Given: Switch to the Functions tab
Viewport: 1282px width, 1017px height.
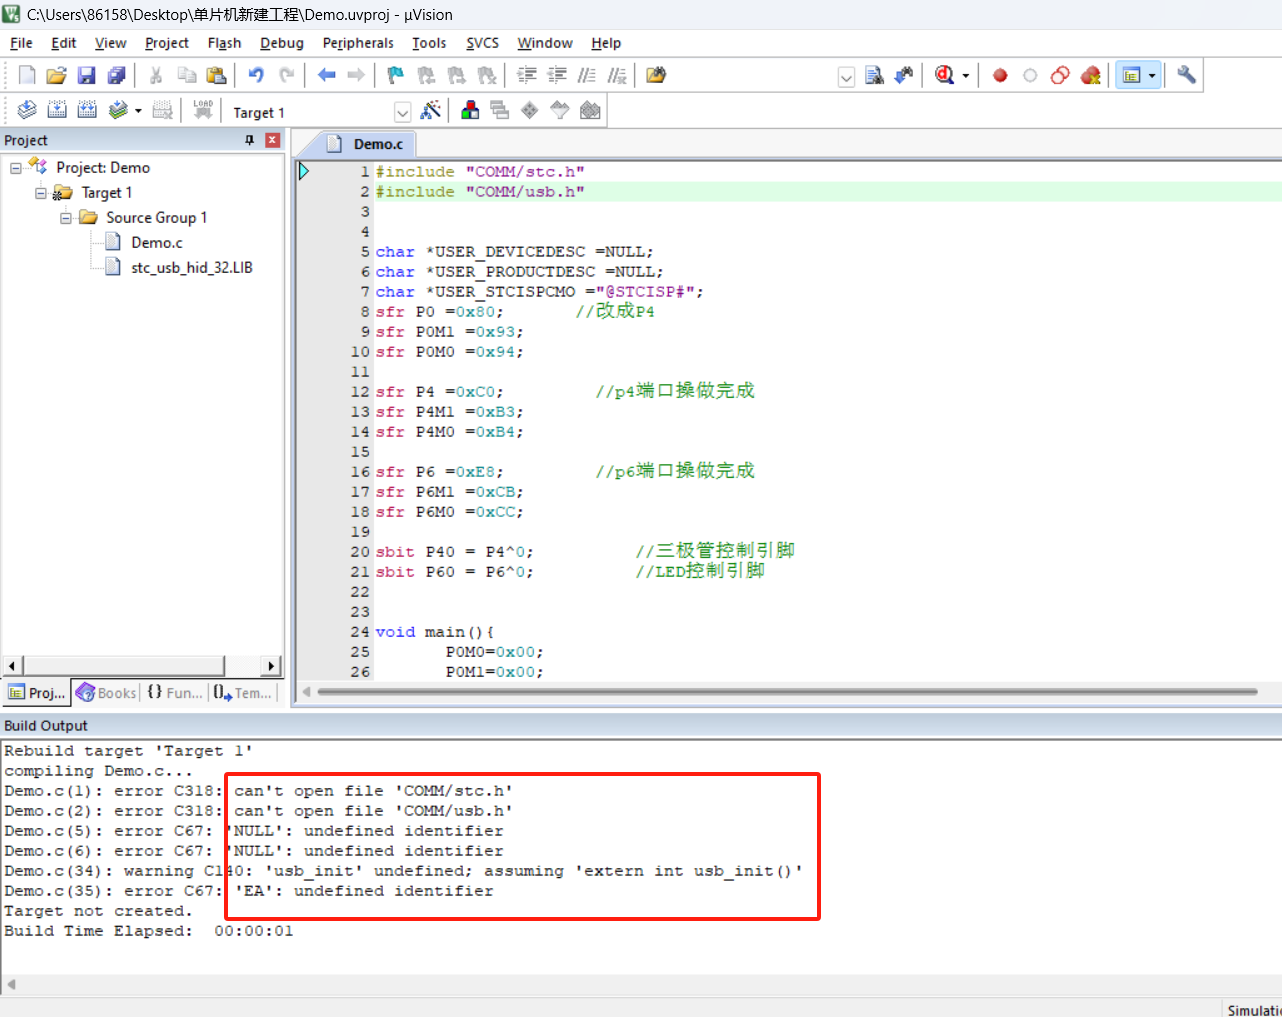Looking at the screenshot, I should tap(175, 693).
